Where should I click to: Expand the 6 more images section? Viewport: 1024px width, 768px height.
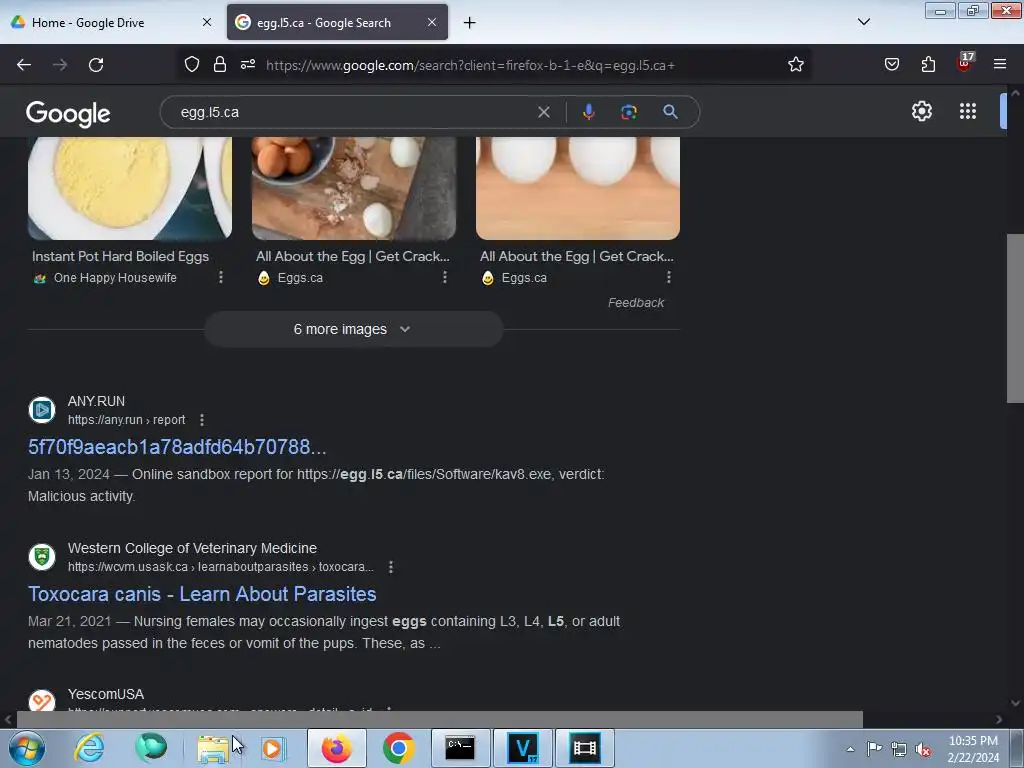[353, 329]
